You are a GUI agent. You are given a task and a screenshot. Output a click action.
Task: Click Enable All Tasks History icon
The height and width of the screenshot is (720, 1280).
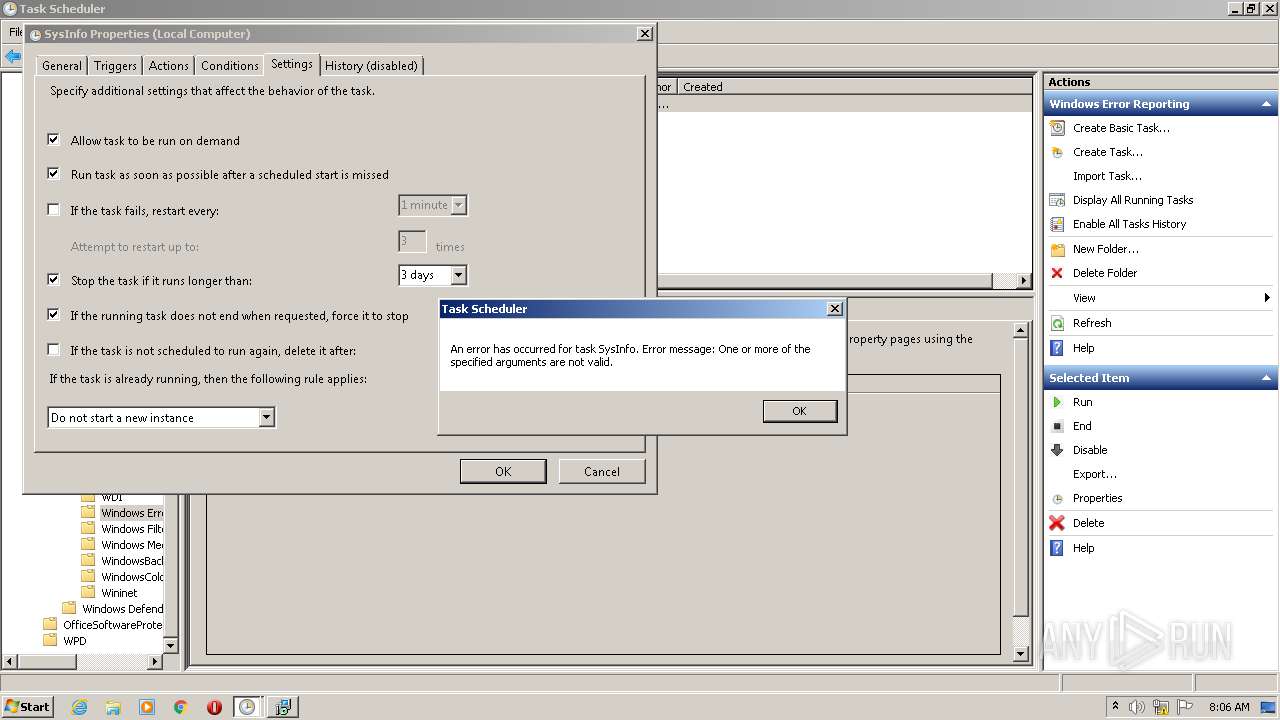coord(1057,224)
